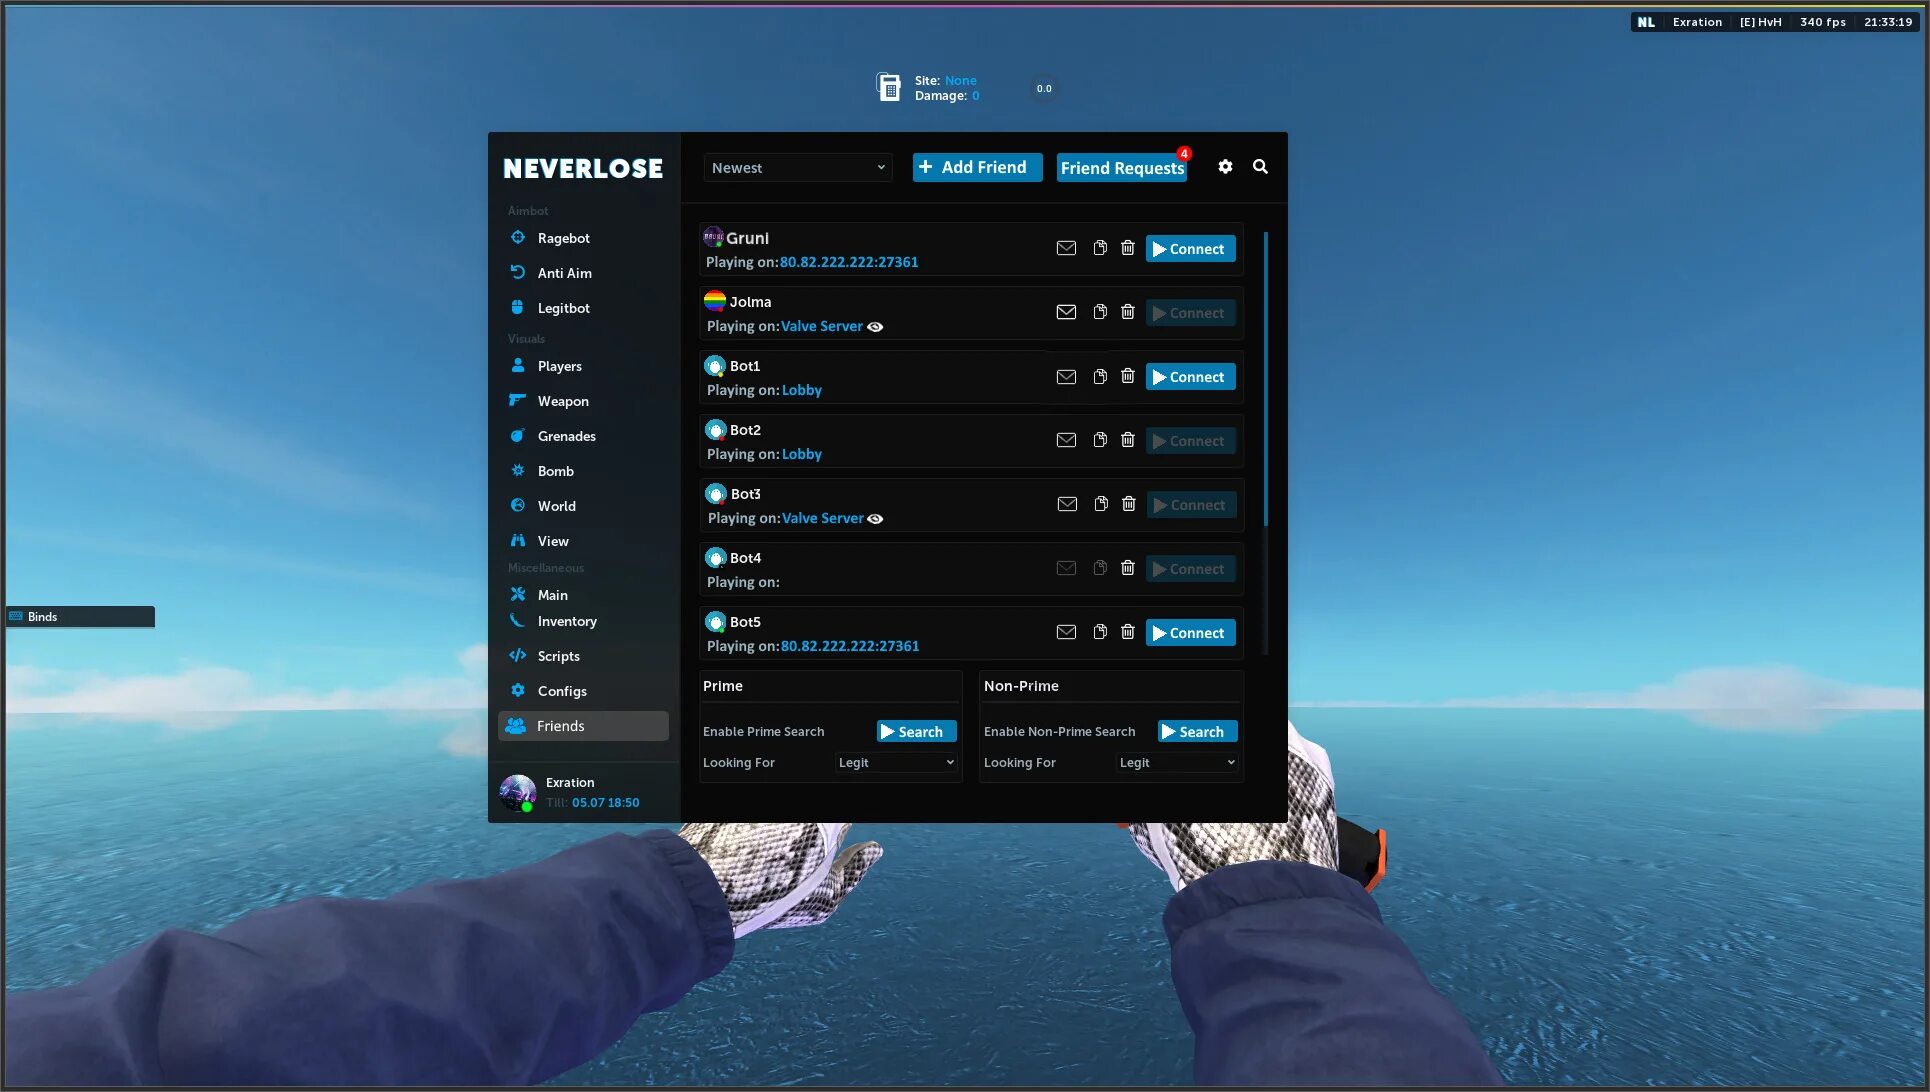This screenshot has height=1092, width=1930.
Task: Click the Configs panel icon
Action: (x=518, y=690)
